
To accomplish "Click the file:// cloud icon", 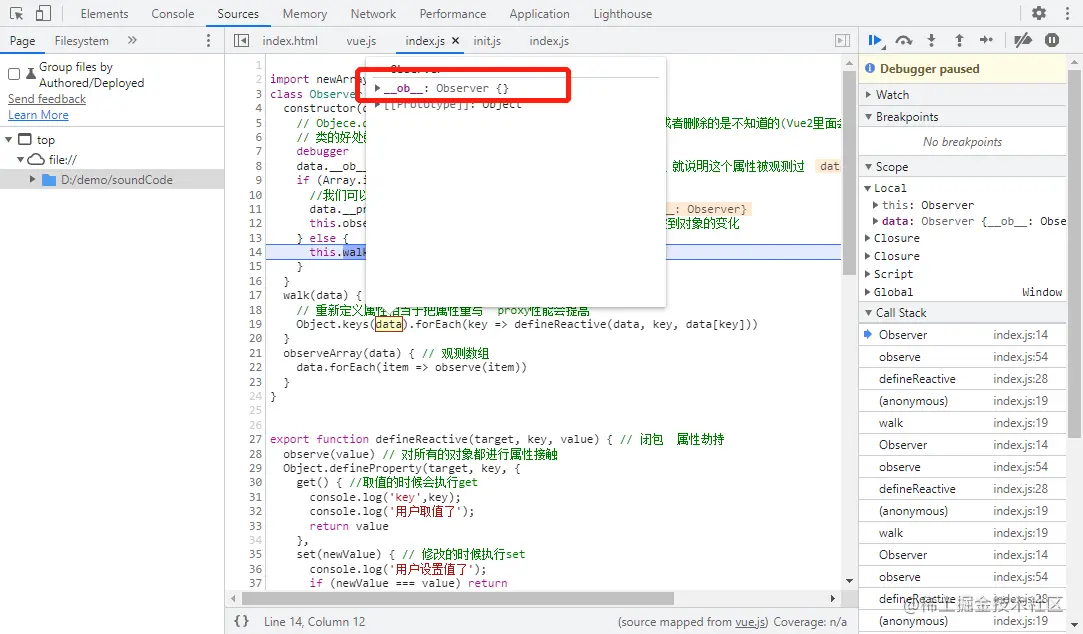I will [36, 160].
